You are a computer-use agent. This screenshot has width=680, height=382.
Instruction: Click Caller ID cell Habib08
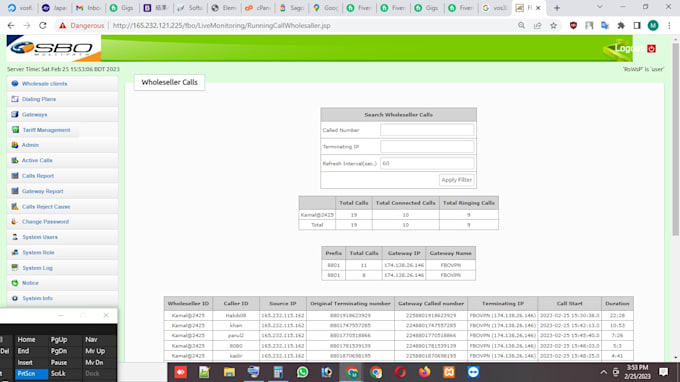pos(236,316)
